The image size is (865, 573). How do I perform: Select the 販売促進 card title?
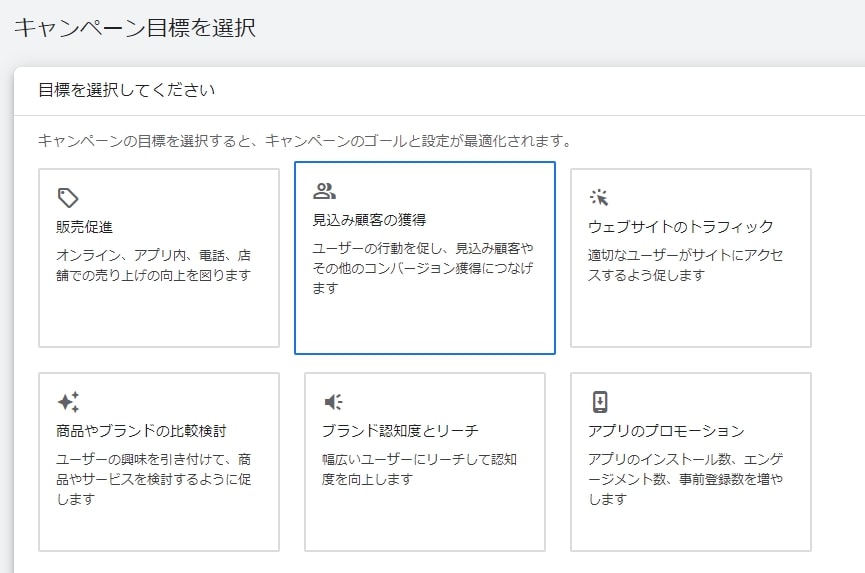tap(84, 227)
